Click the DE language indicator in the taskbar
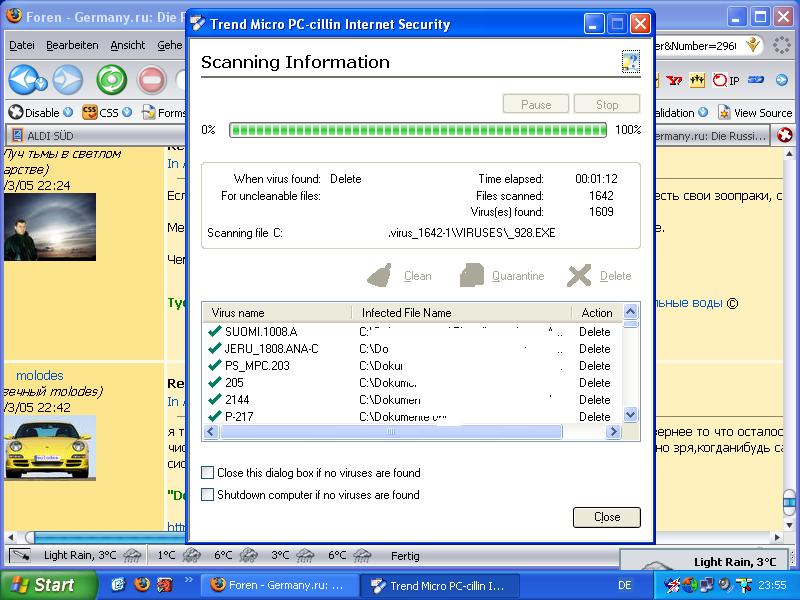The height and width of the screenshot is (600, 800). point(624,585)
